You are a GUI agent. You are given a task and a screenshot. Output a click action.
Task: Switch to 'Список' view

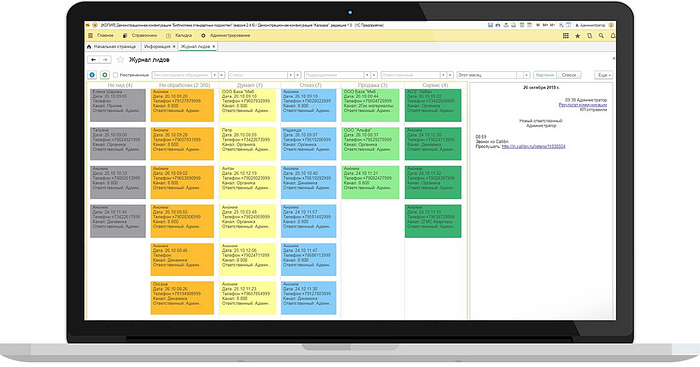point(569,75)
